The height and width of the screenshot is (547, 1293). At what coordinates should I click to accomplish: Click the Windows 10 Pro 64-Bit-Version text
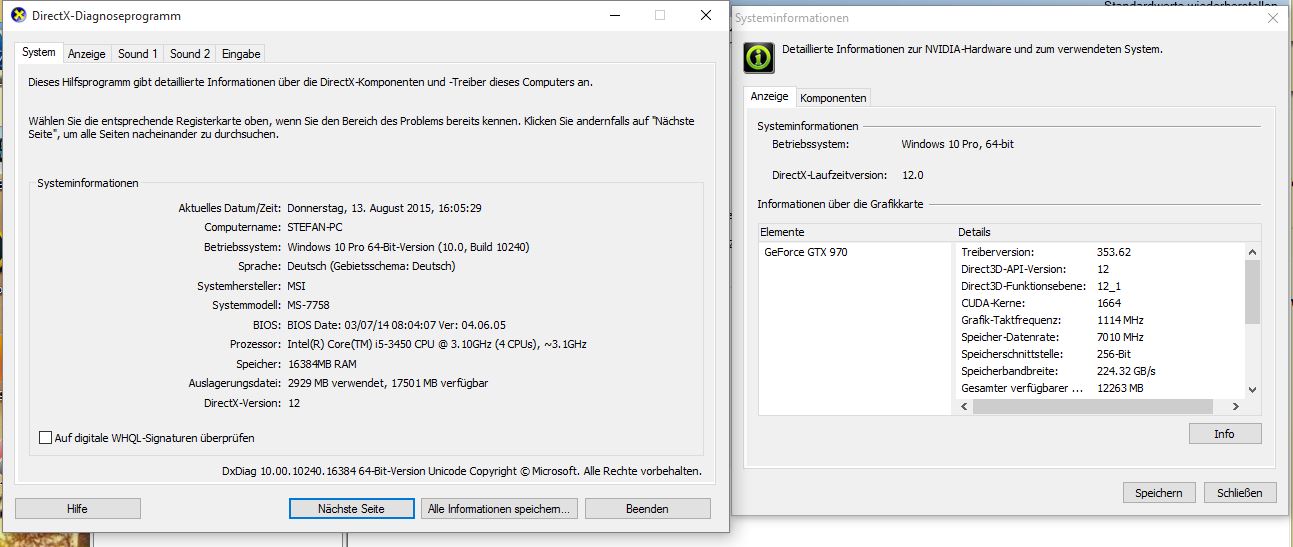click(x=407, y=247)
